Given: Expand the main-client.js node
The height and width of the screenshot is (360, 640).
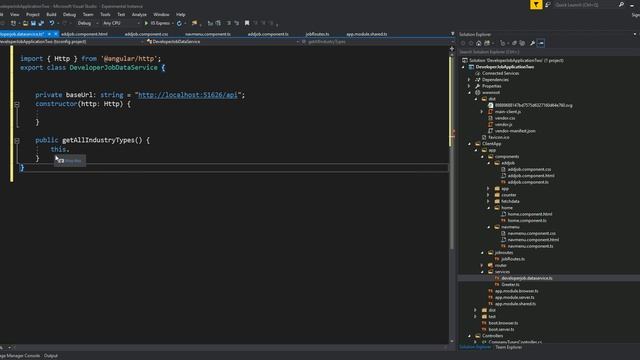Looking at the screenshot, I should 482,111.
